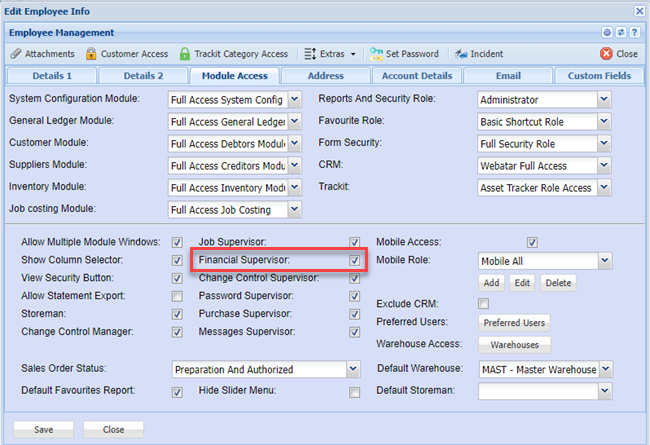This screenshot has width=650, height=445.
Task: Click the Save button
Action: click(43, 429)
